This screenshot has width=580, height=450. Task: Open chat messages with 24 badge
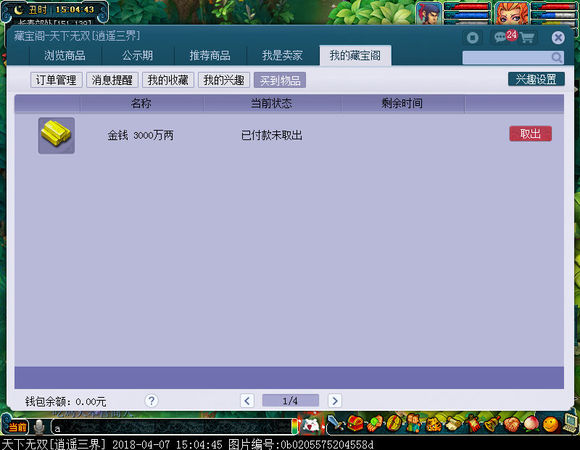click(505, 36)
